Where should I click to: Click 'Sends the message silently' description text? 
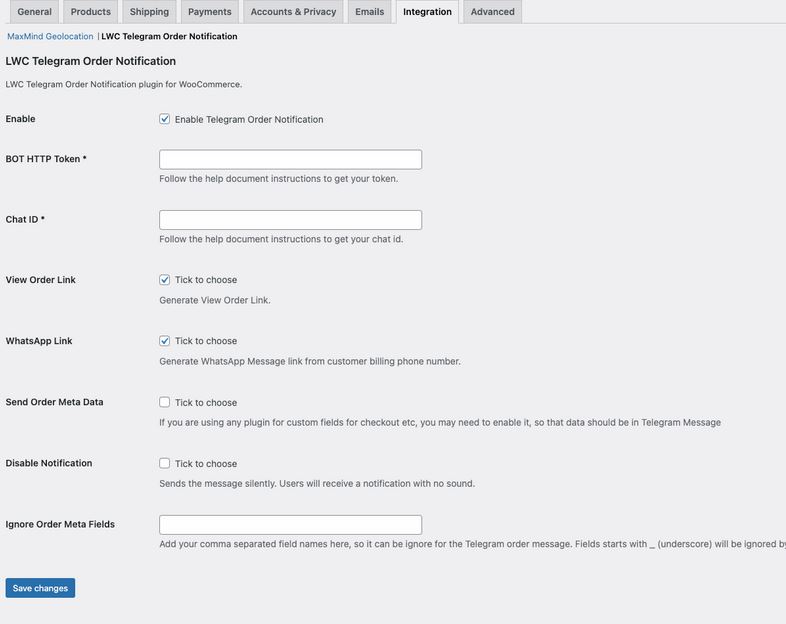[x=317, y=484]
